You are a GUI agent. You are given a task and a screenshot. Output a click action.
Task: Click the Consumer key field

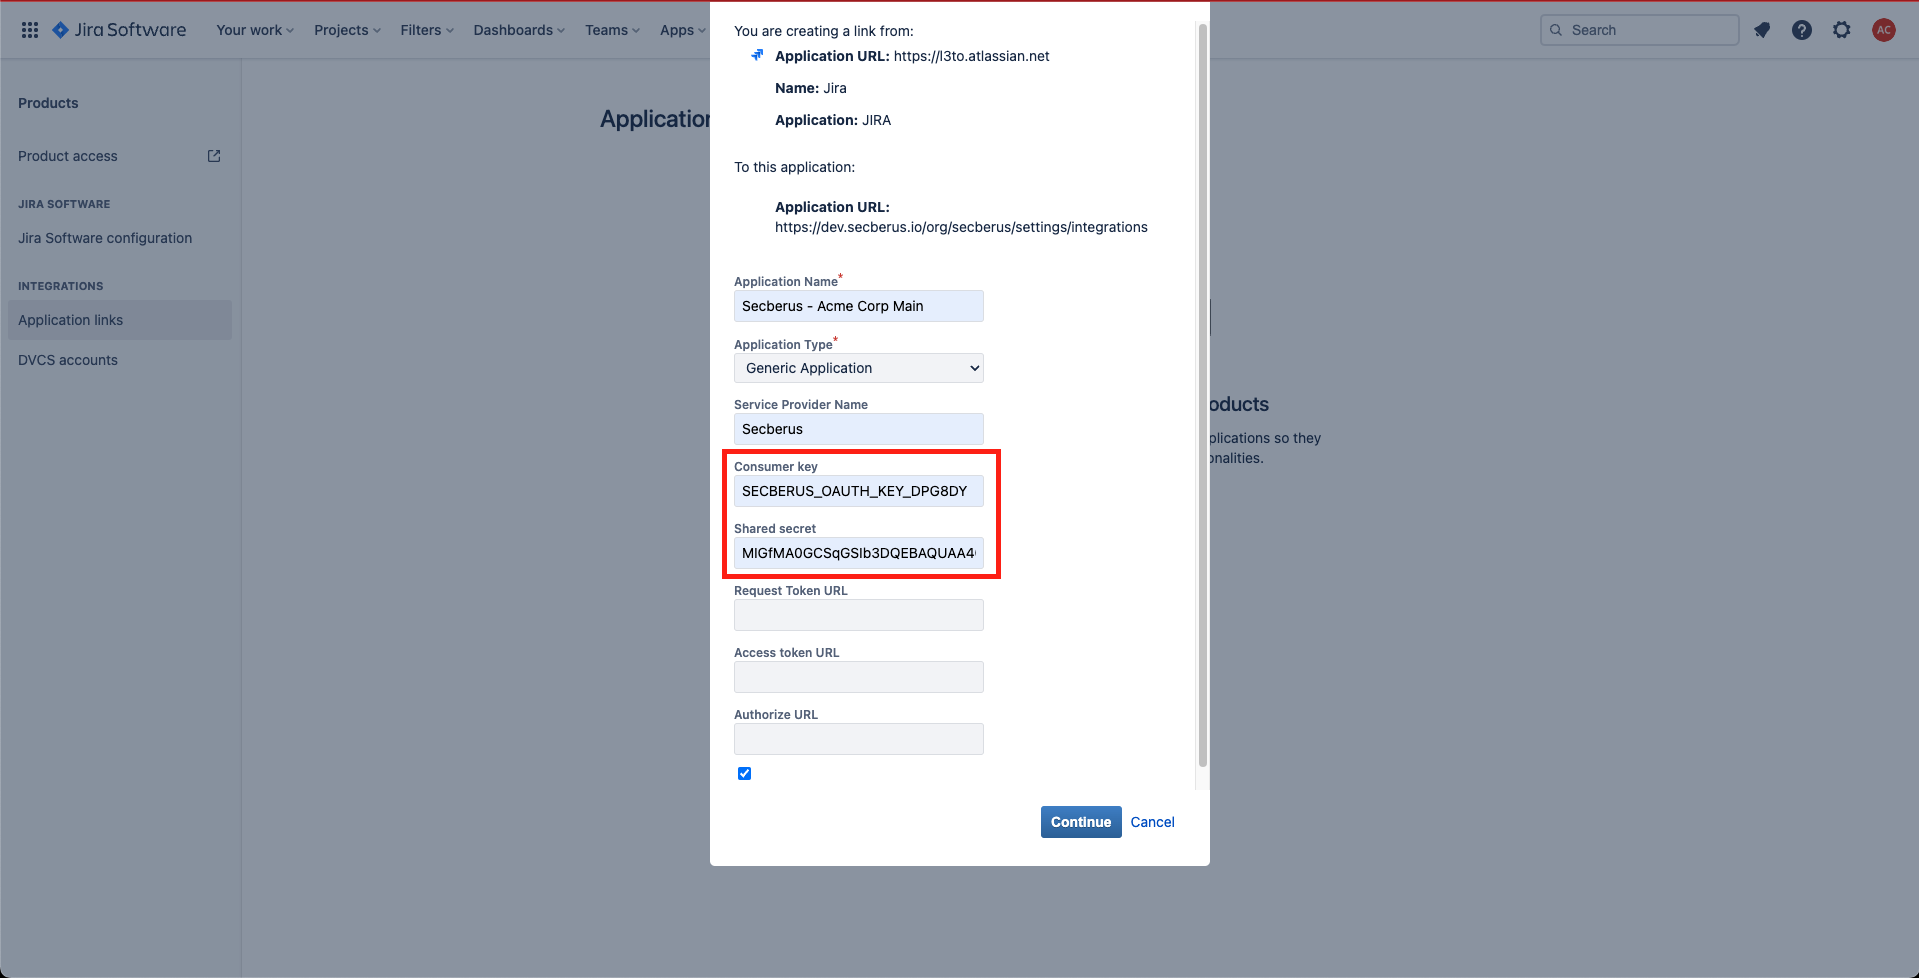(859, 491)
